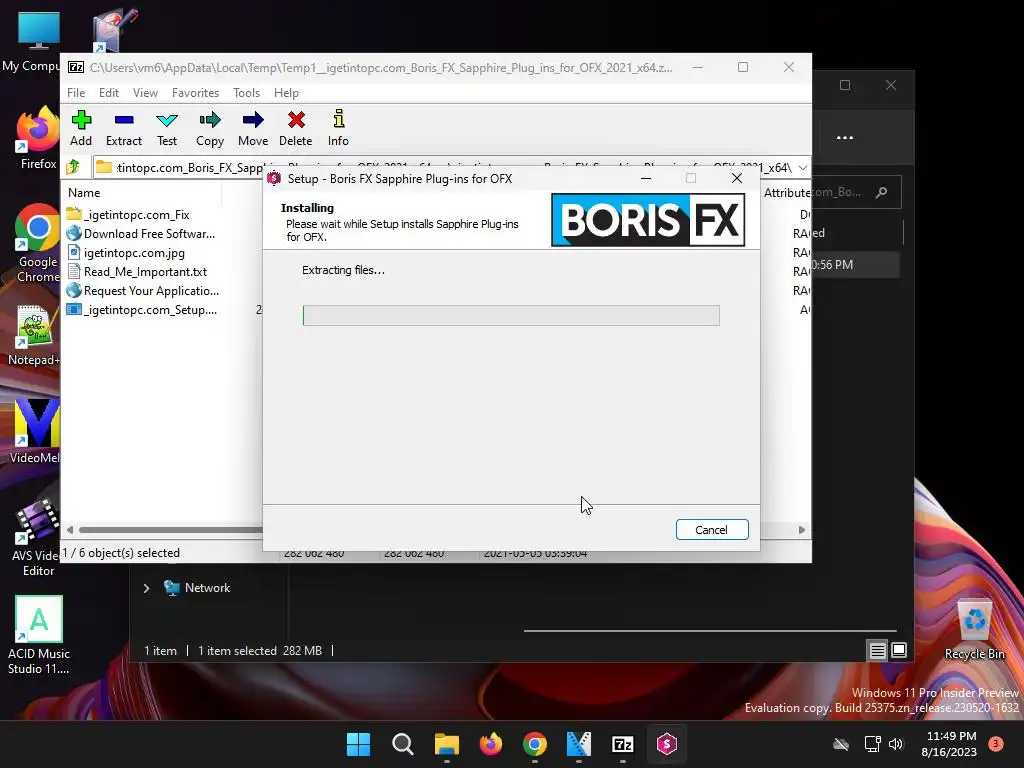Open the VideoMeld desktop shortcut
This screenshot has height=768, width=1024.
point(35,431)
